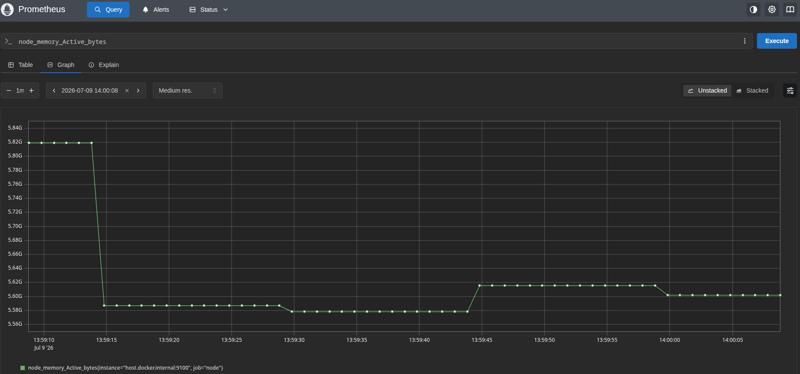Image resolution: width=800 pixels, height=374 pixels.
Task: Focus the node_memory_Active_bytes query input
Action: click(377, 41)
